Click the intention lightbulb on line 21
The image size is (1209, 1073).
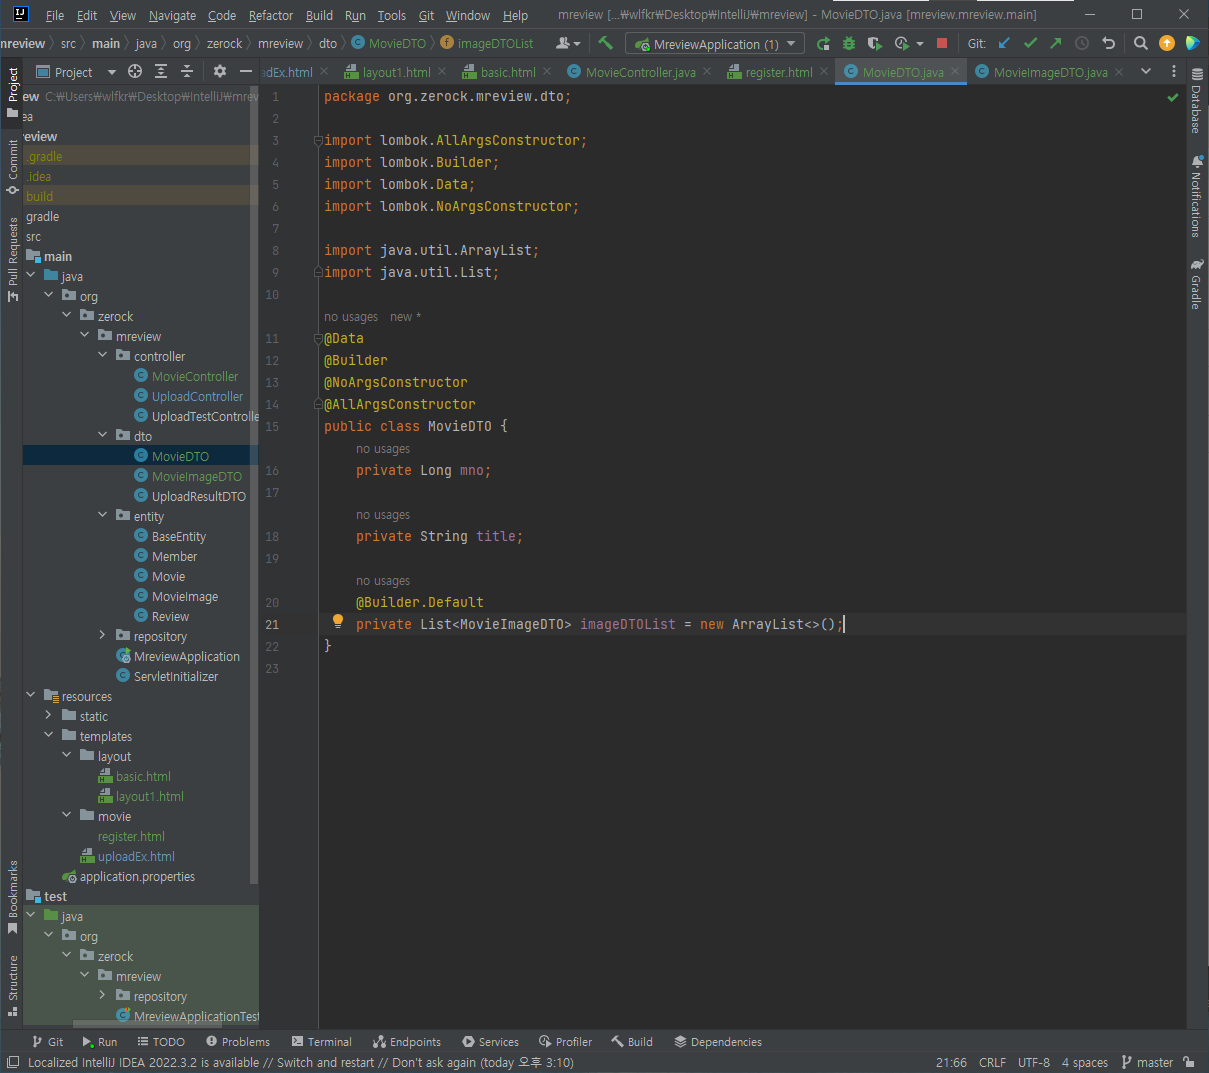tap(338, 622)
